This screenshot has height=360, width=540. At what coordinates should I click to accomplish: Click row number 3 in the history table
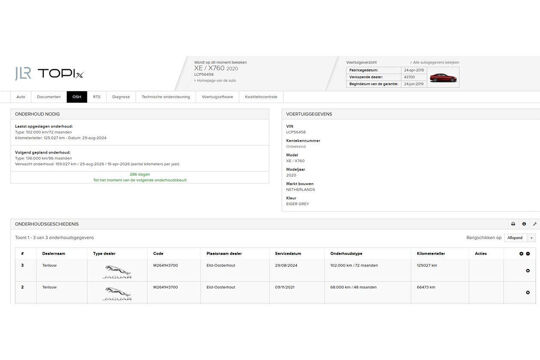pyautogui.click(x=23, y=266)
